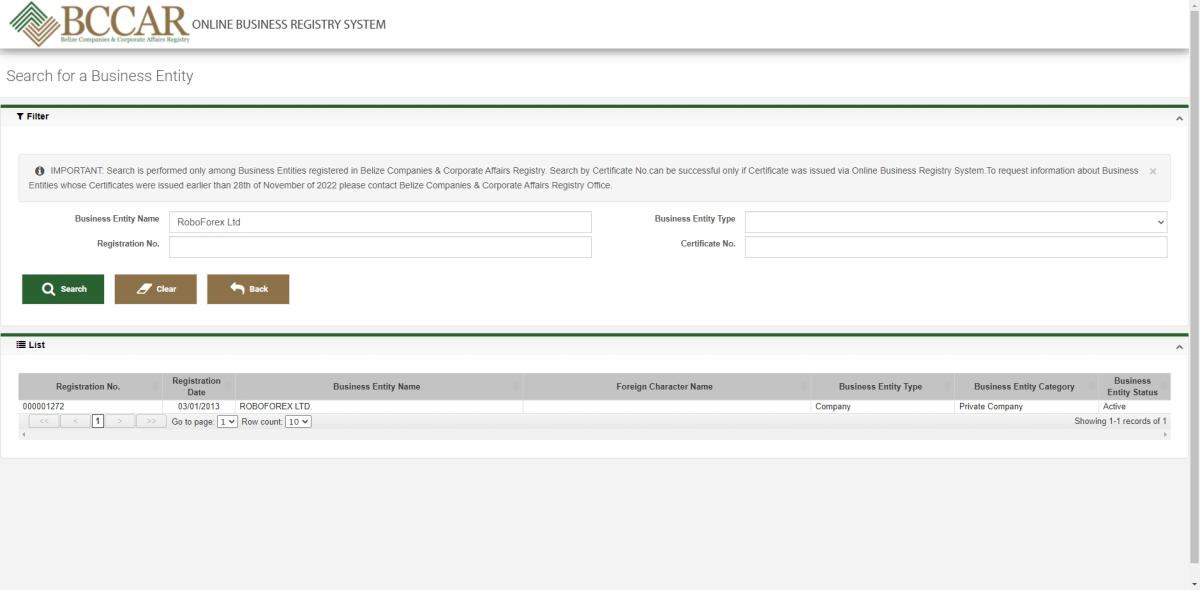Collapse the List panel using its chevron

click(1179, 346)
